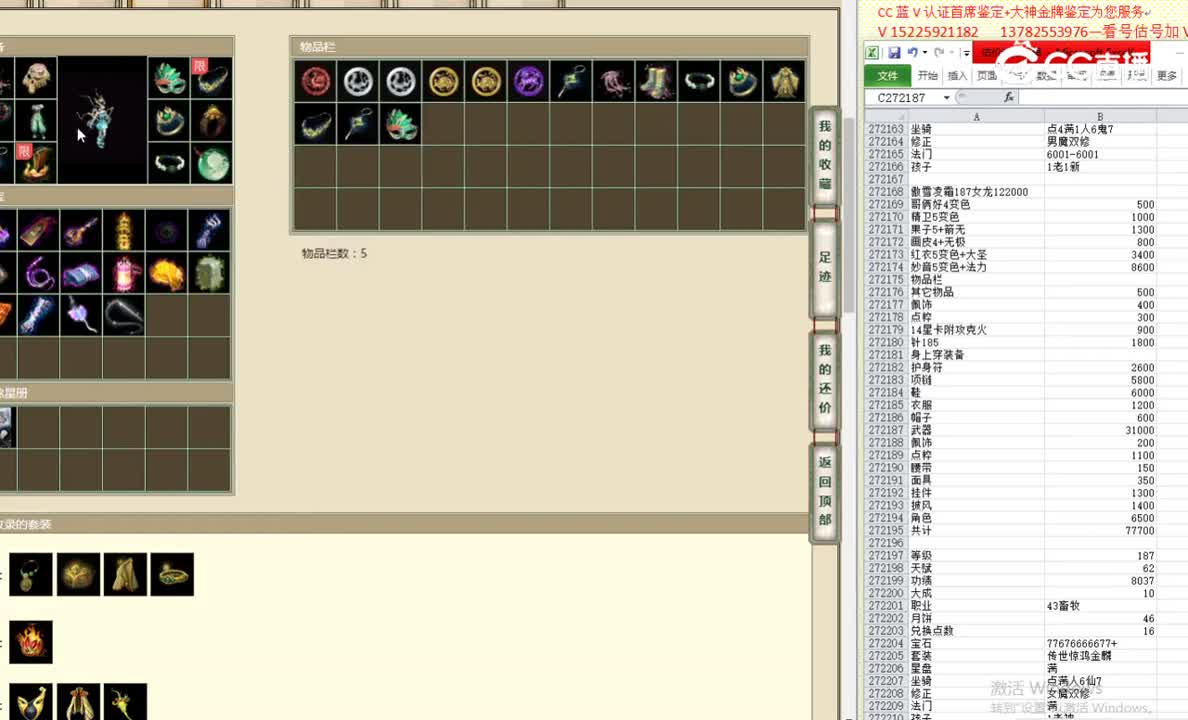Click the green ring item in inventory

click(x=741, y=81)
